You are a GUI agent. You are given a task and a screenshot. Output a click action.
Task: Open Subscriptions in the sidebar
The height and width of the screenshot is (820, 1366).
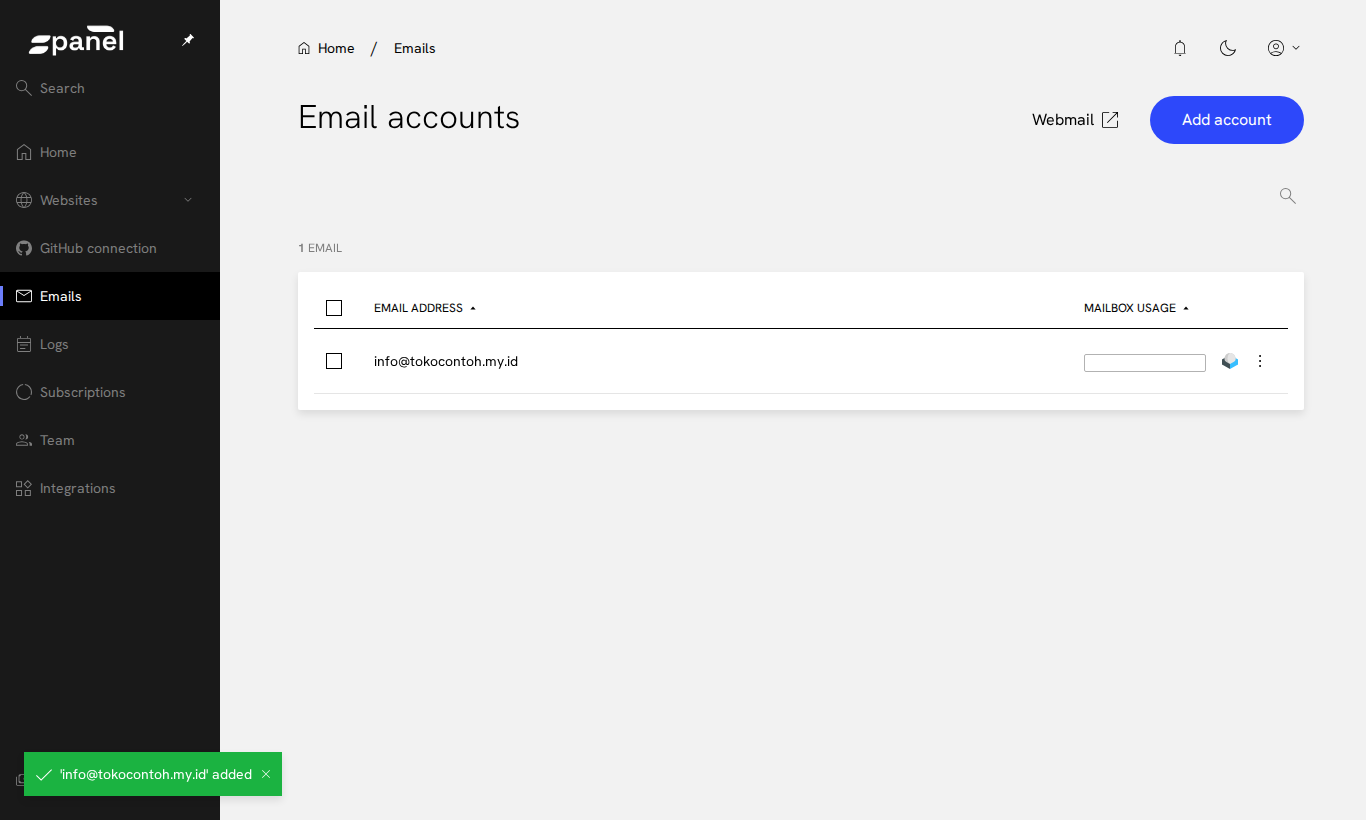pos(110,392)
